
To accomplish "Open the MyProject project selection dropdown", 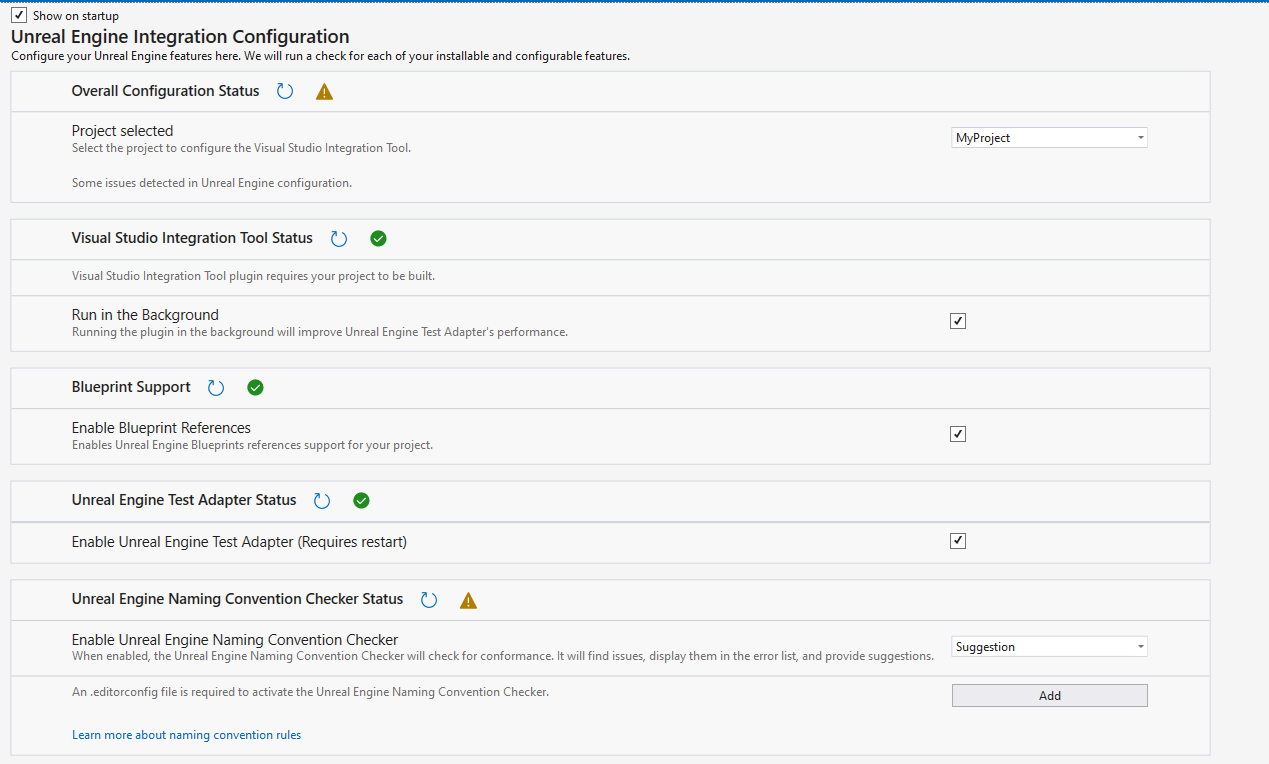I will [x=1049, y=138].
